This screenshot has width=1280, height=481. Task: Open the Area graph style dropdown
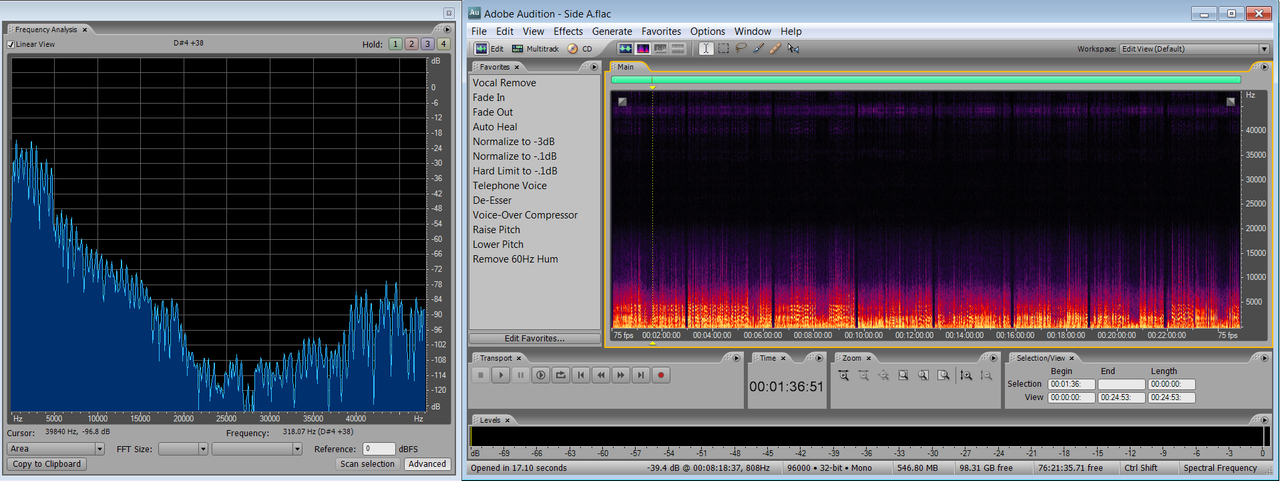pos(57,449)
